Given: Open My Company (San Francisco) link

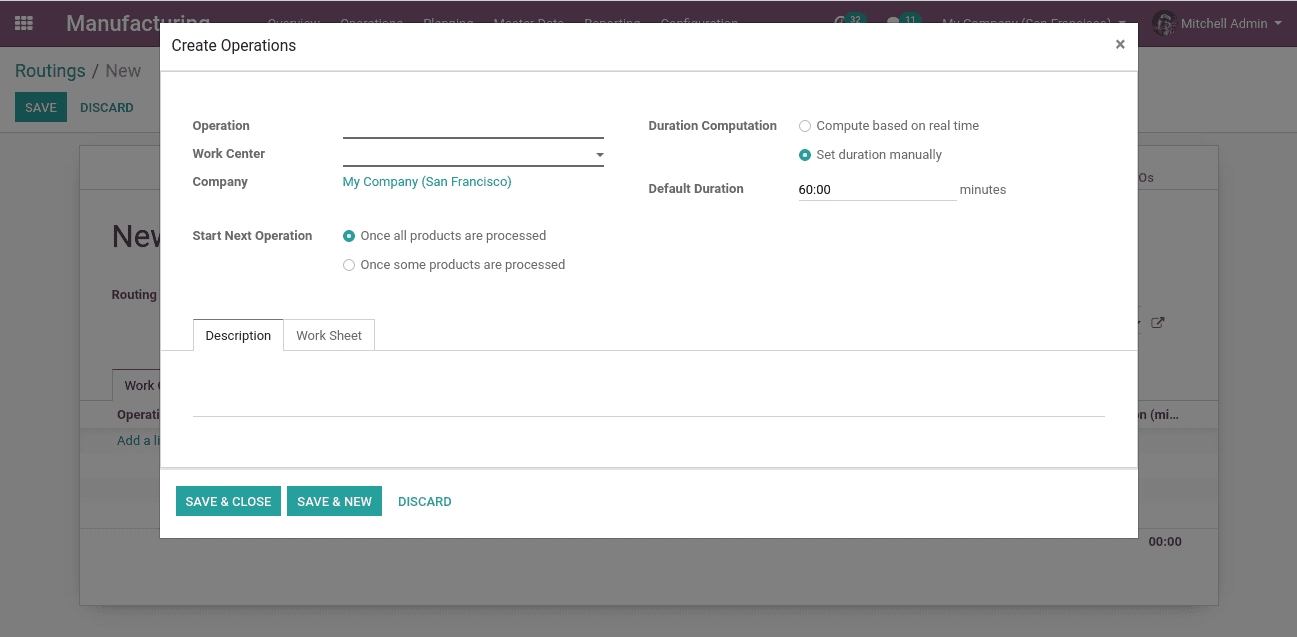Looking at the screenshot, I should tap(427, 182).
